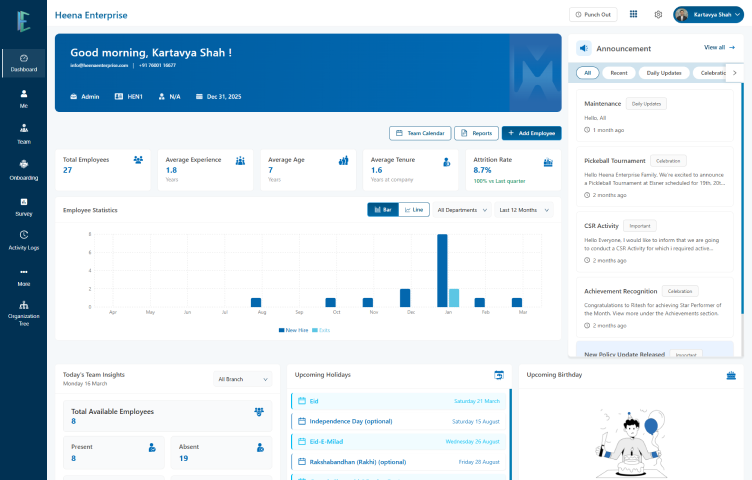Switch chart to Line view
Screen dimensions: 752x480
coord(415,210)
